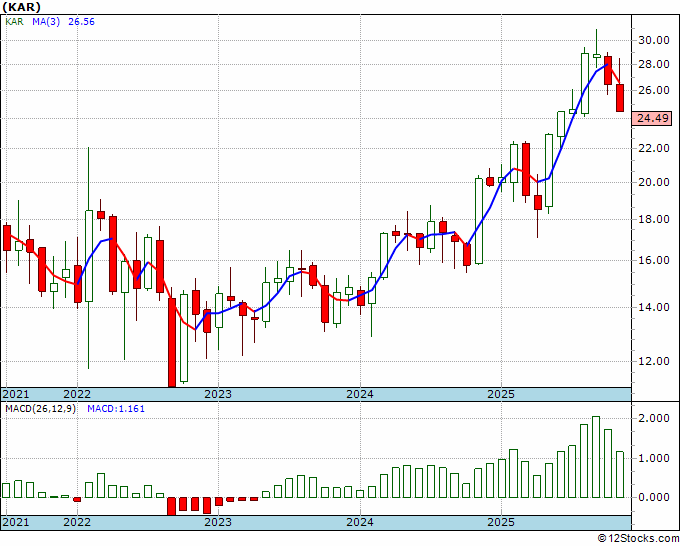The image size is (680, 546).
Task: Click the MACD:1.161 value label
Action: (x=116, y=409)
